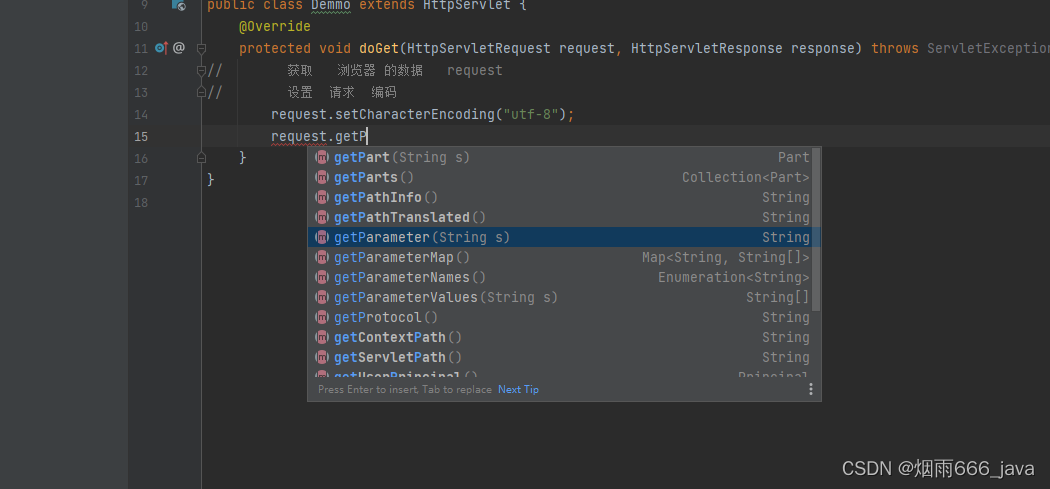Collapse the doGet method fold marker

[202, 48]
